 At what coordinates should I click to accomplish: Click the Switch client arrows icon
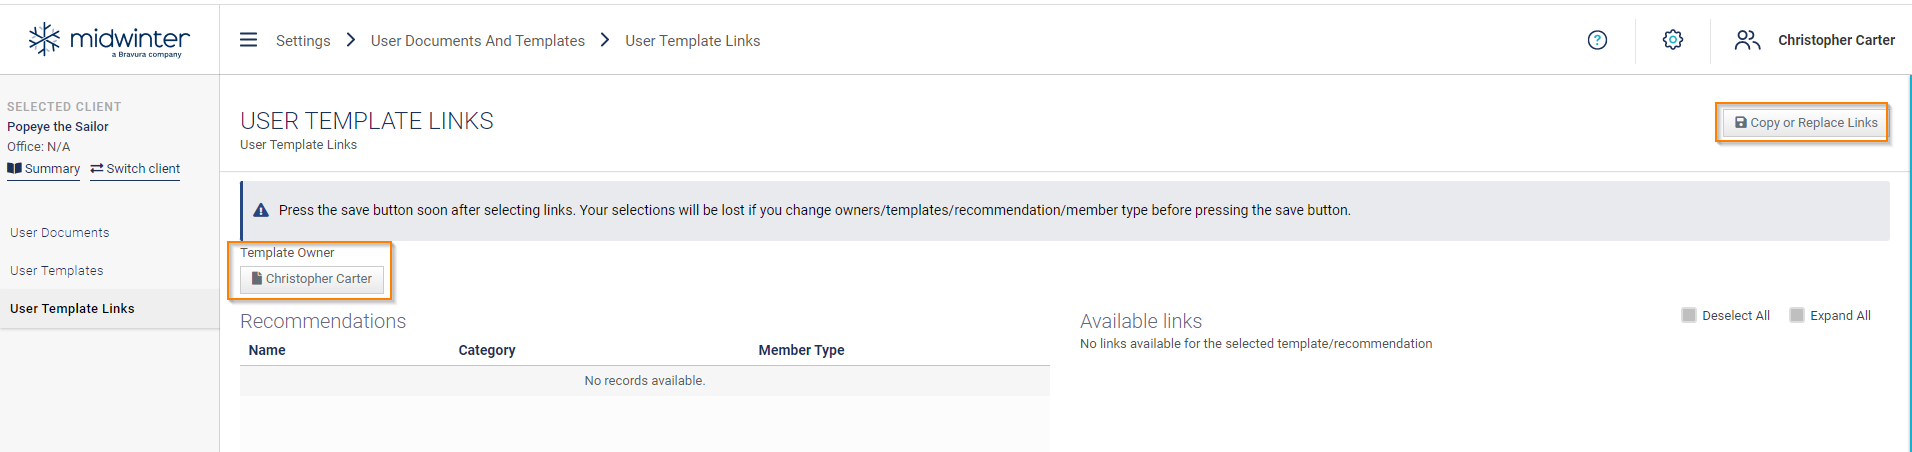coord(97,169)
